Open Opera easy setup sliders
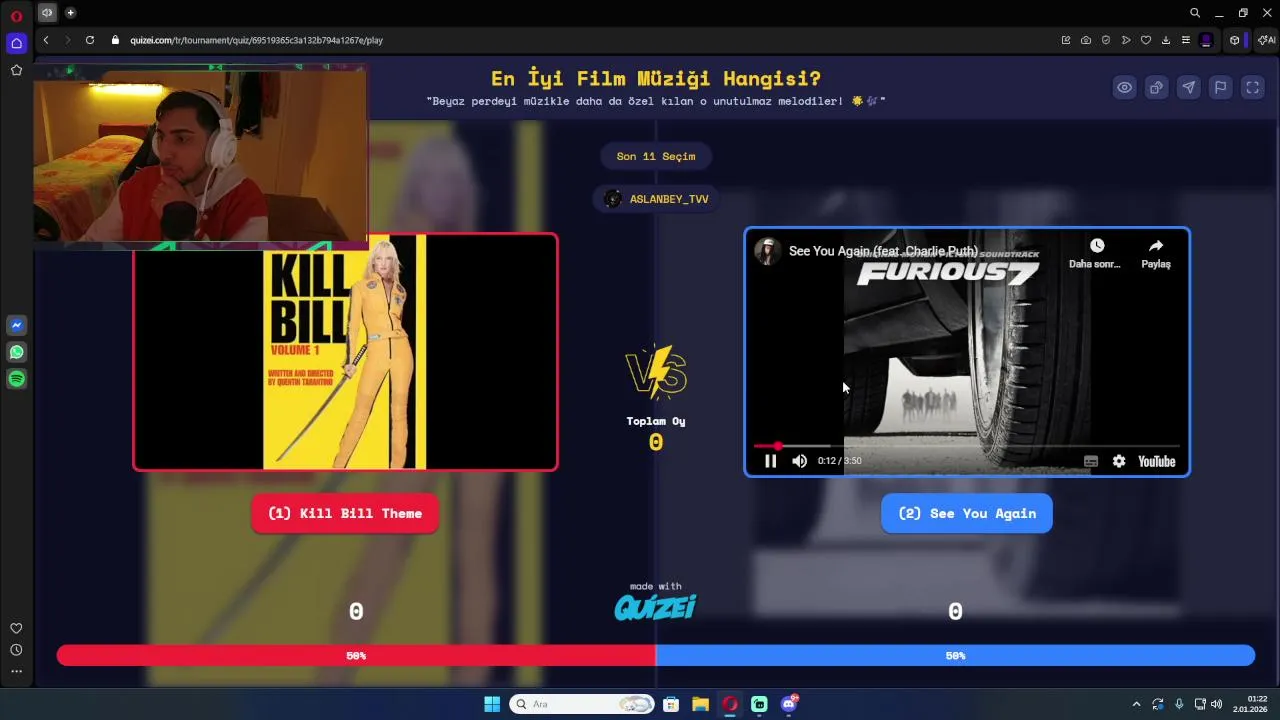 point(1186,40)
